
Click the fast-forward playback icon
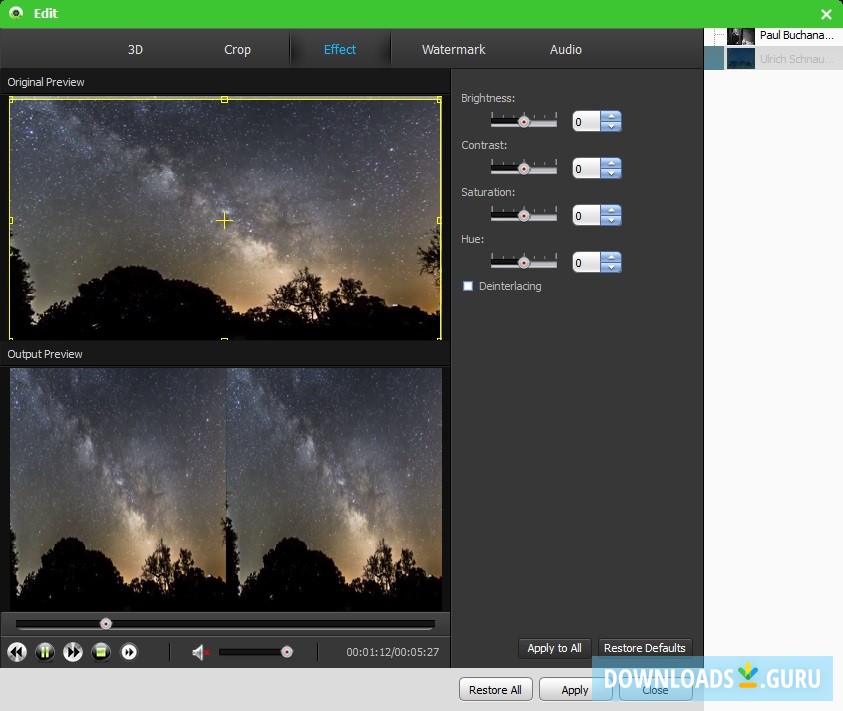72,651
